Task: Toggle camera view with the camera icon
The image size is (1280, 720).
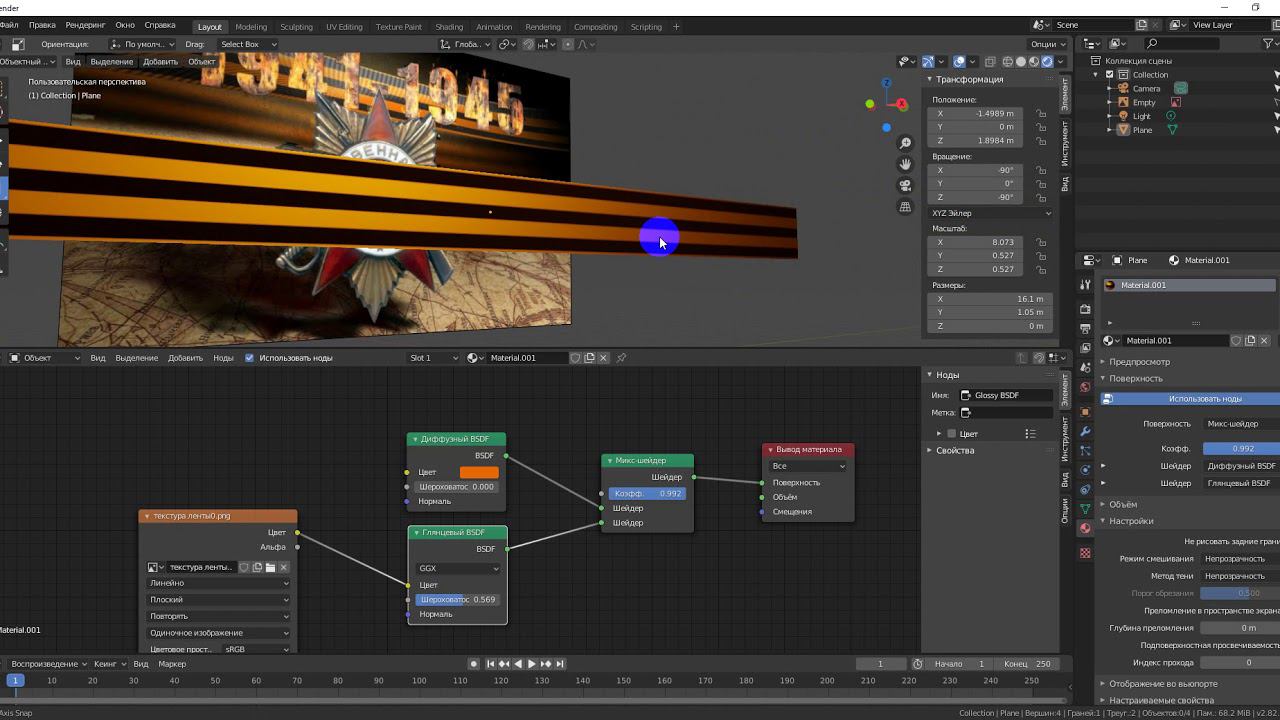Action: coord(905,185)
